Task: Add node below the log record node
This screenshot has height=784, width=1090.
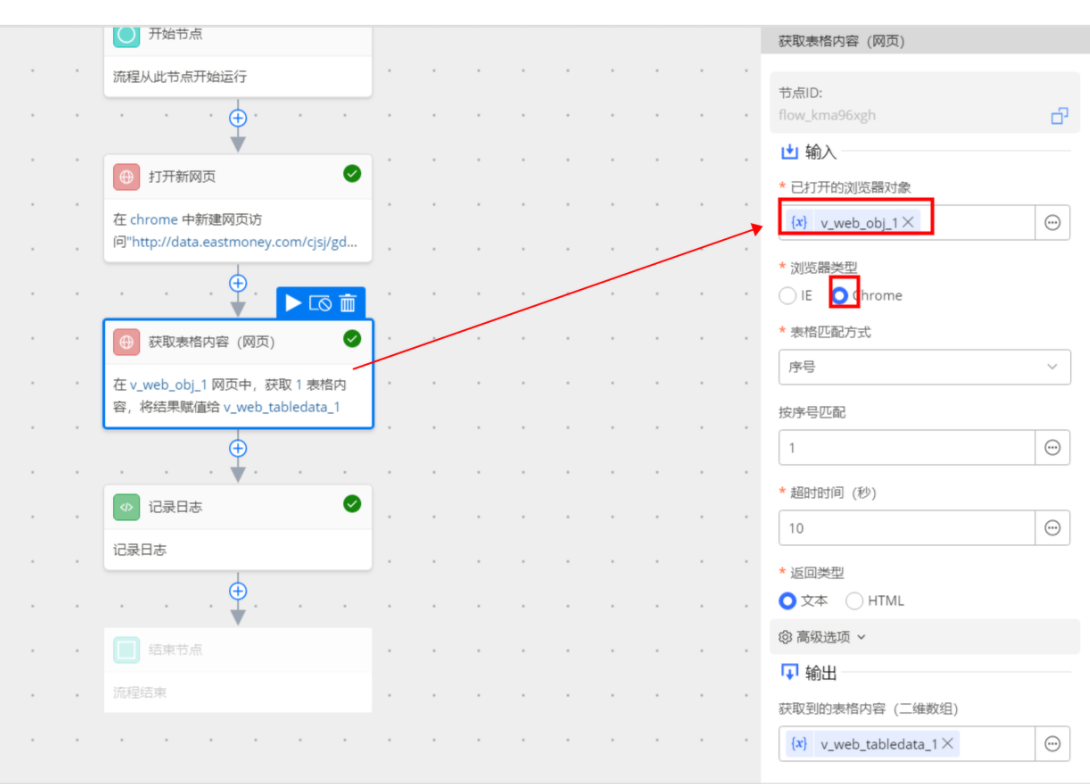Action: pyautogui.click(x=238, y=591)
